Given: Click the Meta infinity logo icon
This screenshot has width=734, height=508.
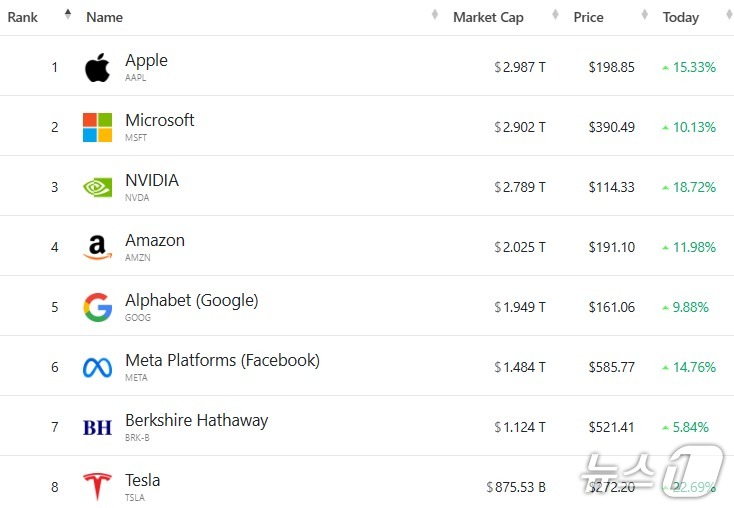Looking at the screenshot, I should point(97,368).
